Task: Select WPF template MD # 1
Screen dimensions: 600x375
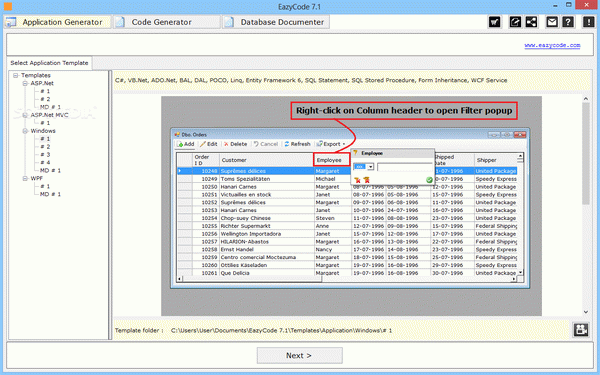Action: point(51,194)
